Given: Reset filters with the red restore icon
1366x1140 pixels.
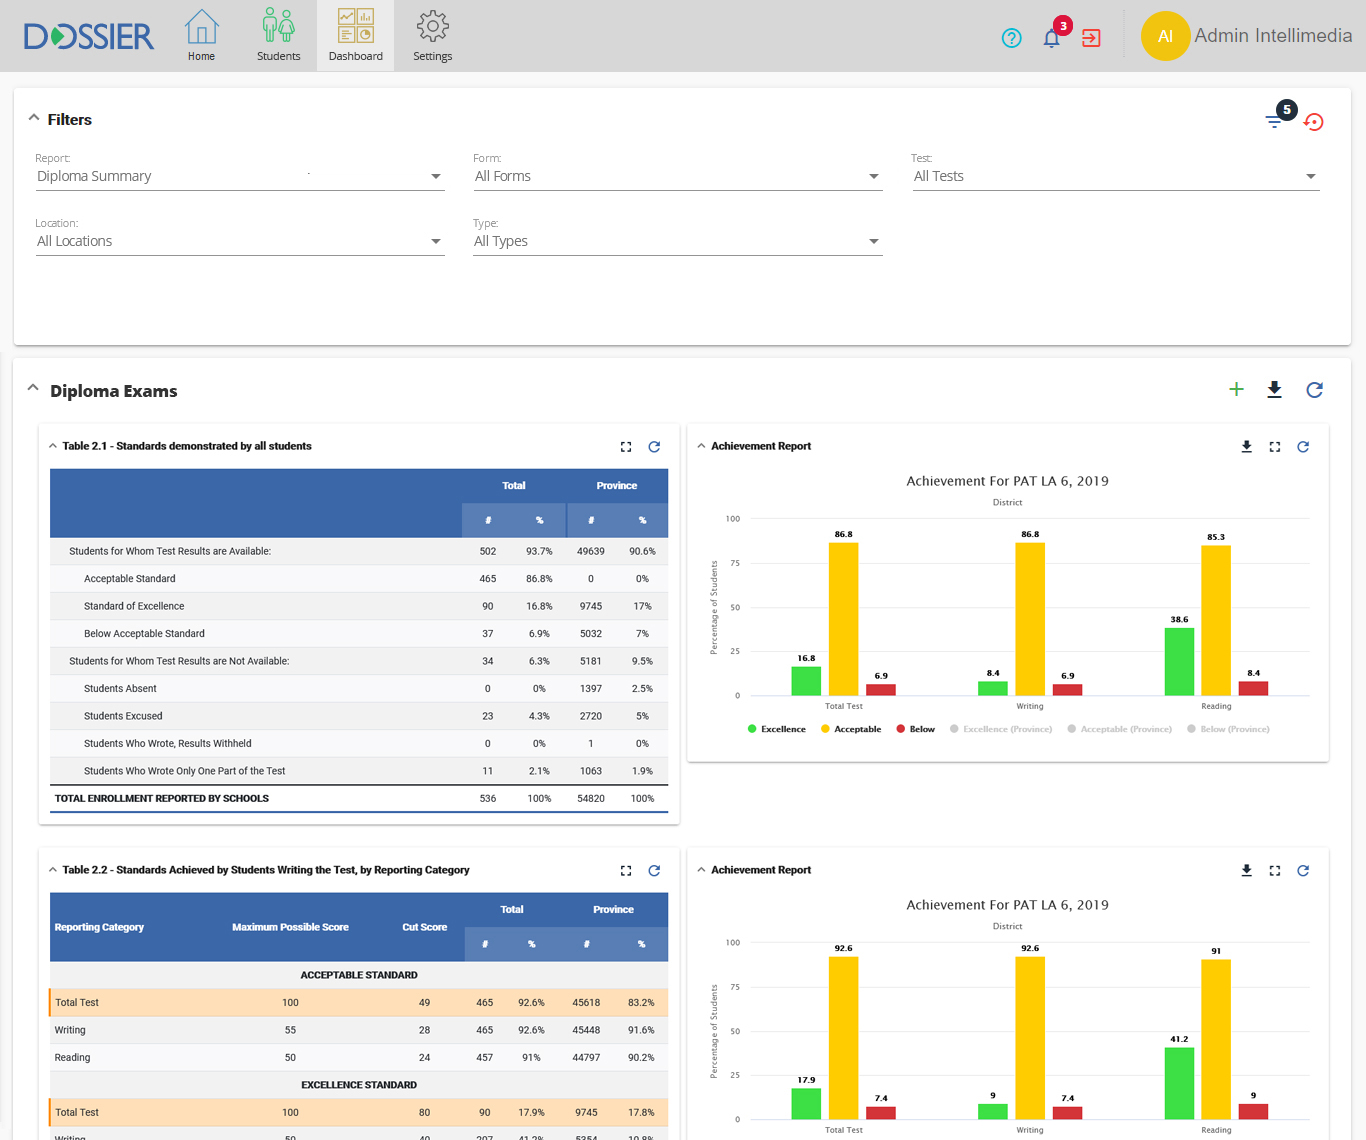Looking at the screenshot, I should (x=1314, y=122).
